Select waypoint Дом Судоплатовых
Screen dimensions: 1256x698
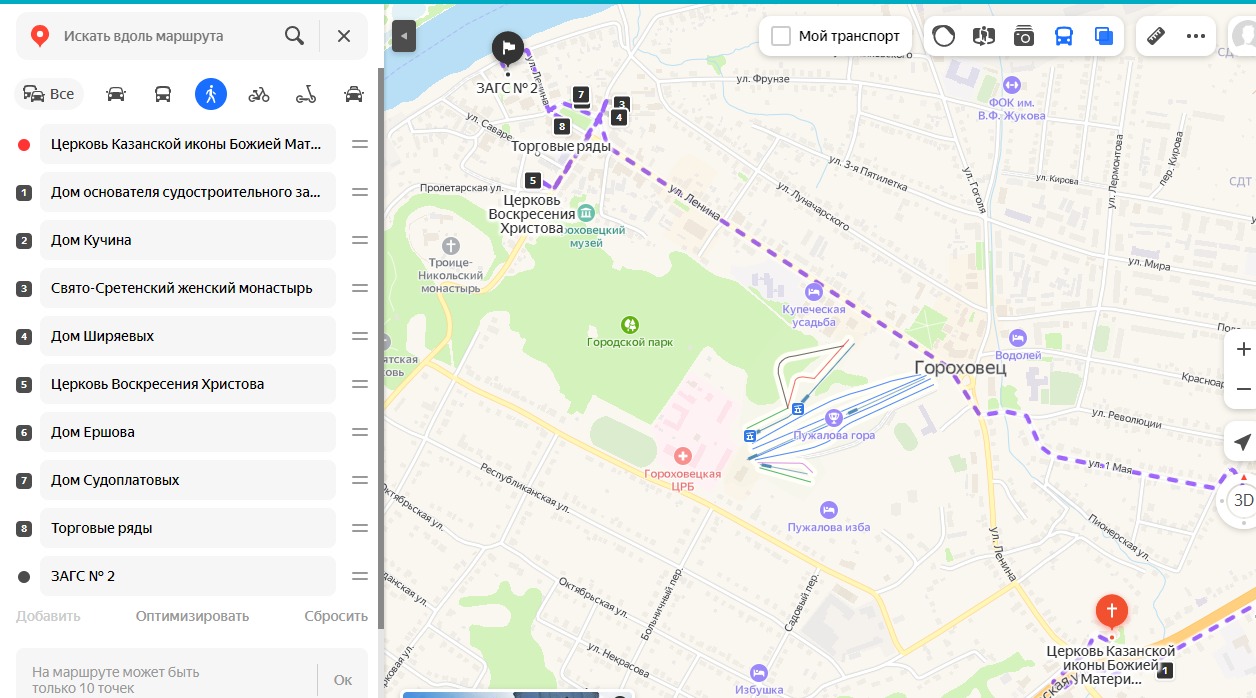pyautogui.click(x=188, y=480)
